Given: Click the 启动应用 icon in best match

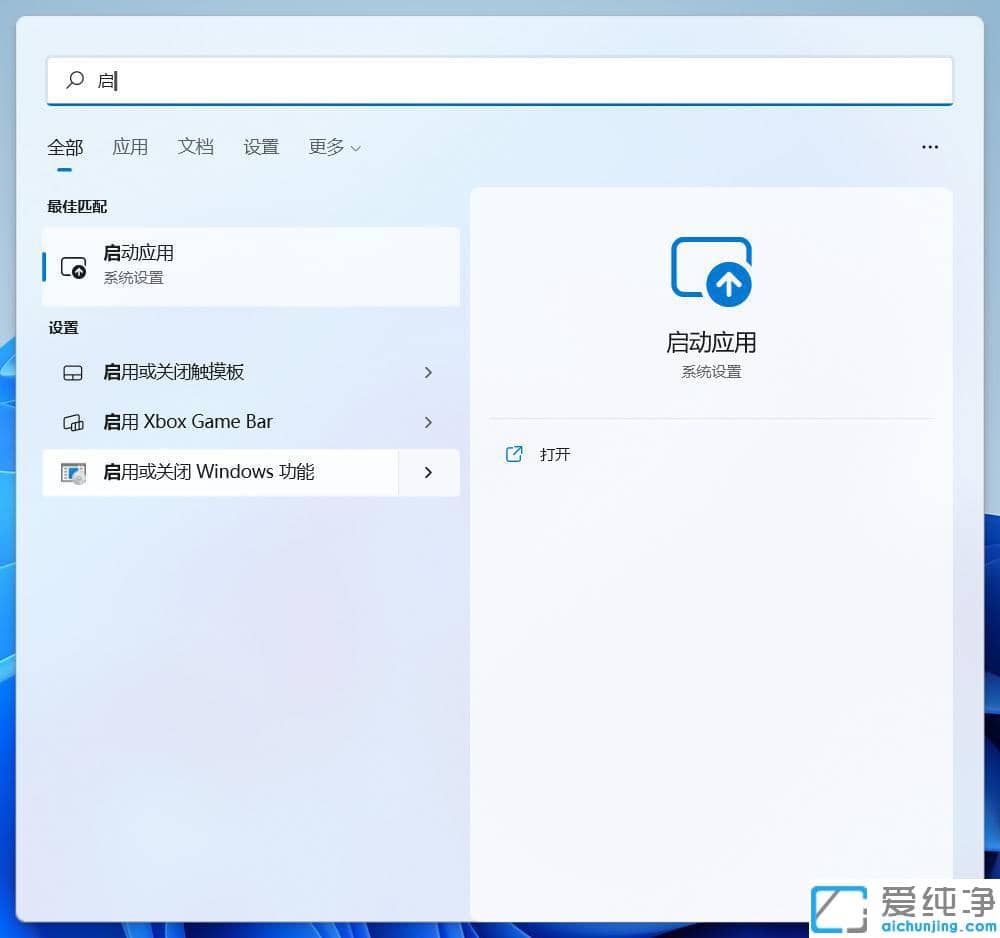Looking at the screenshot, I should [x=74, y=266].
